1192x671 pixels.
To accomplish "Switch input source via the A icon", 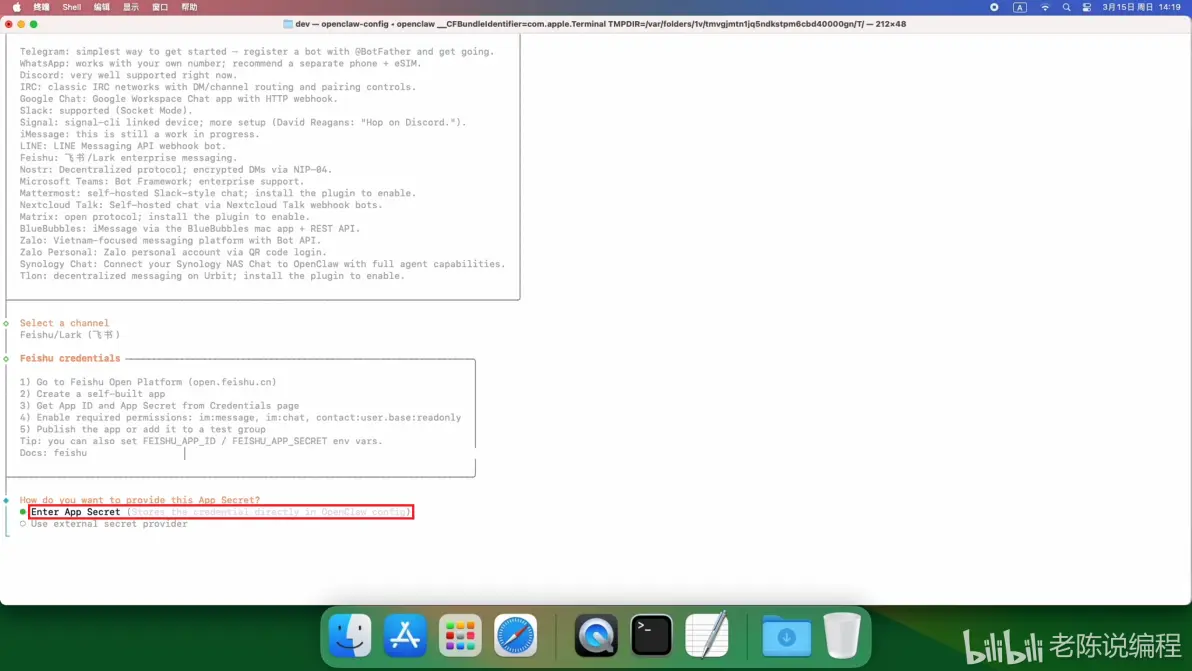I will [1019, 7].
